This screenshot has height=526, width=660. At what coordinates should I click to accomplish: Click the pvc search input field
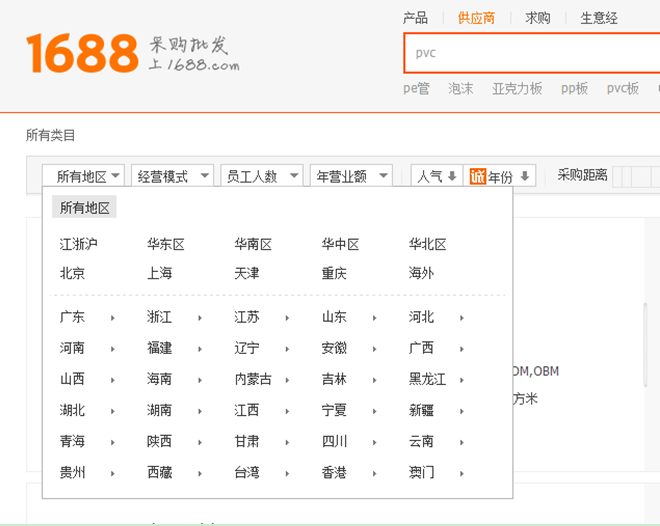(530, 53)
